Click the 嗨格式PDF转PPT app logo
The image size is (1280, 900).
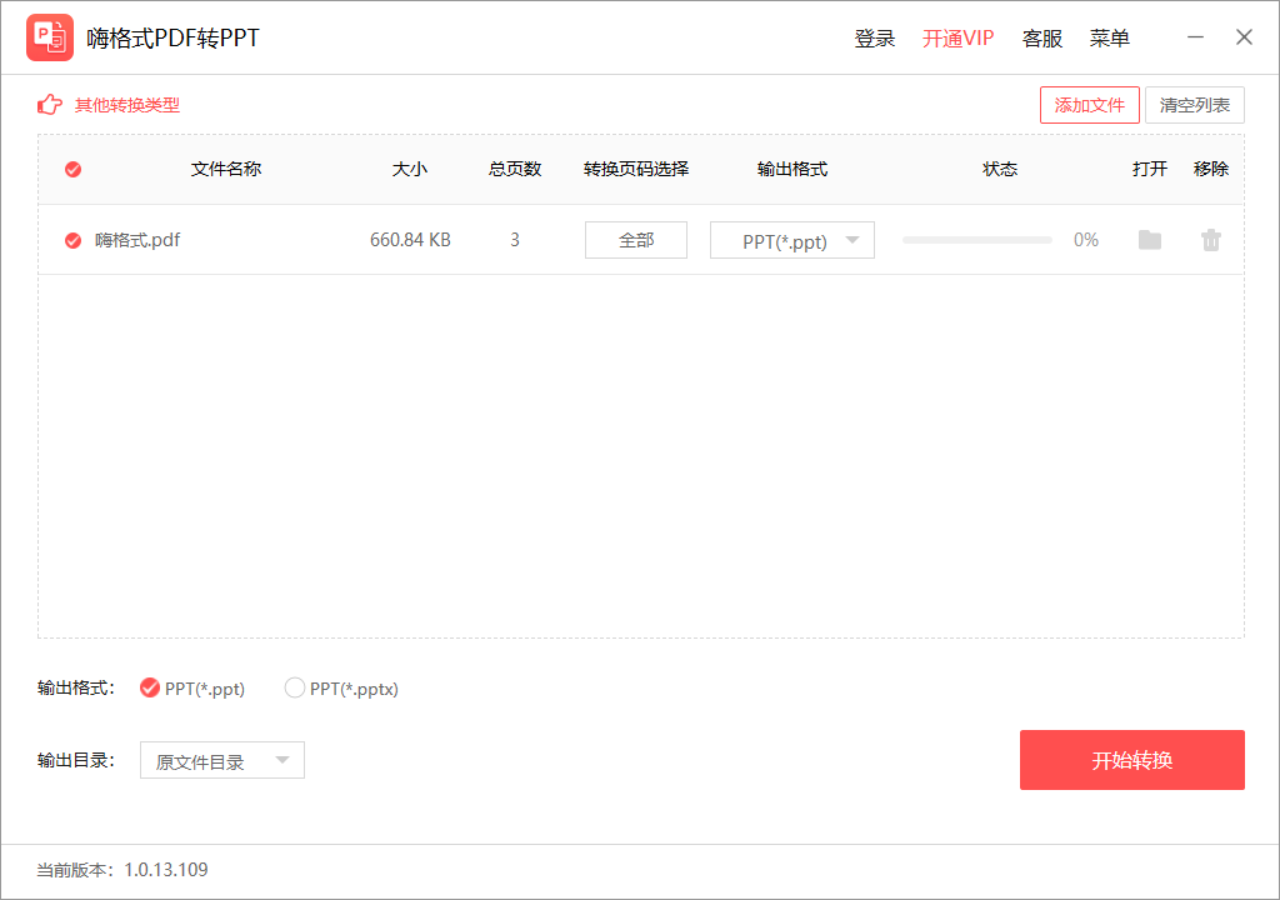tap(50, 38)
